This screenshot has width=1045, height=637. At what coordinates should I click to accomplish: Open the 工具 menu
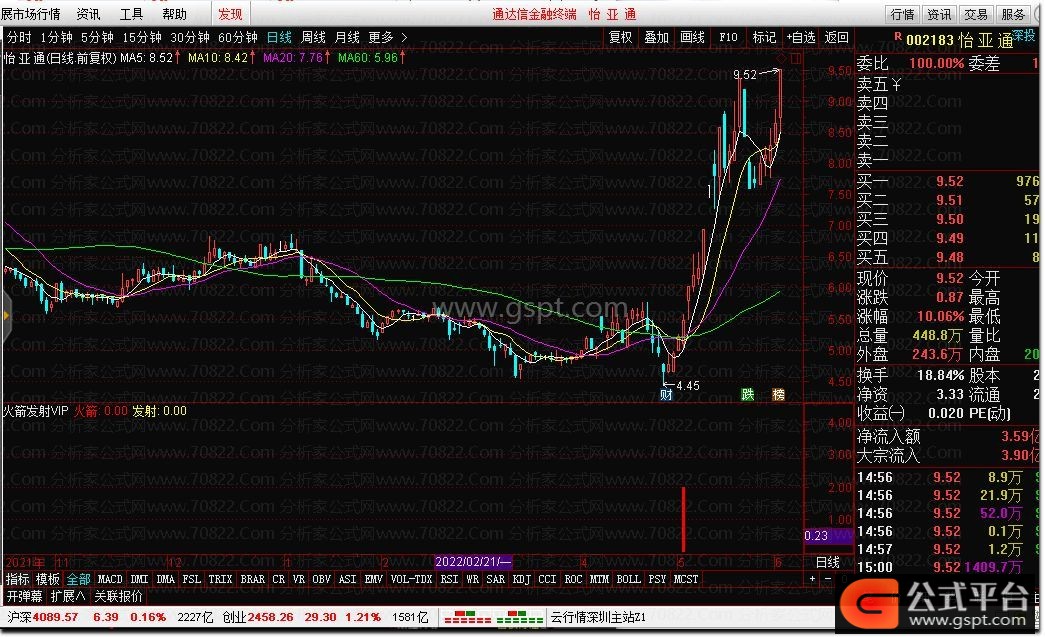131,14
